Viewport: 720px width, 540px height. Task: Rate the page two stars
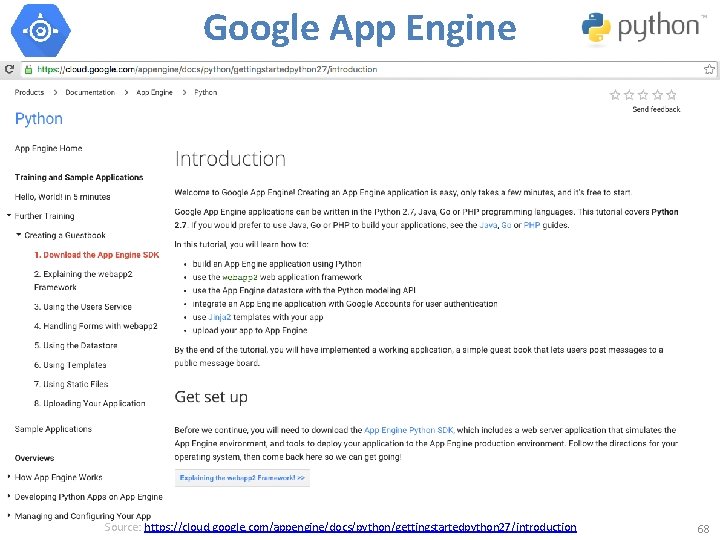629,95
